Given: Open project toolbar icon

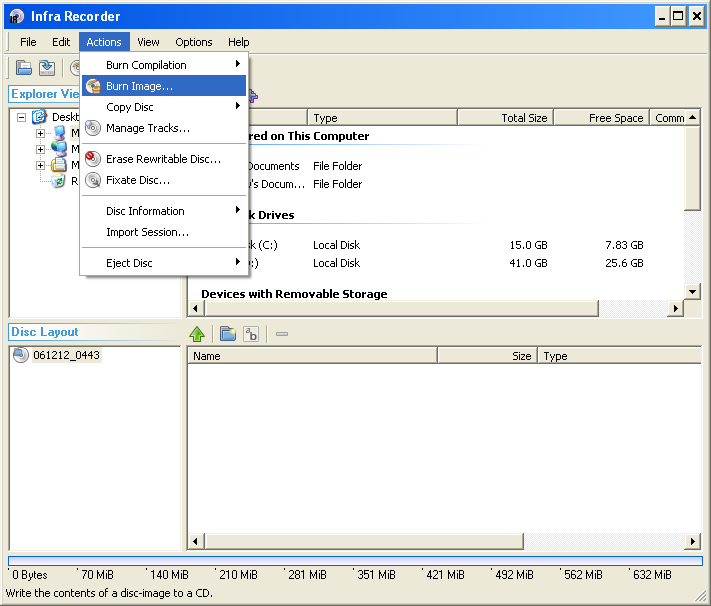Looking at the screenshot, I should click(24, 68).
